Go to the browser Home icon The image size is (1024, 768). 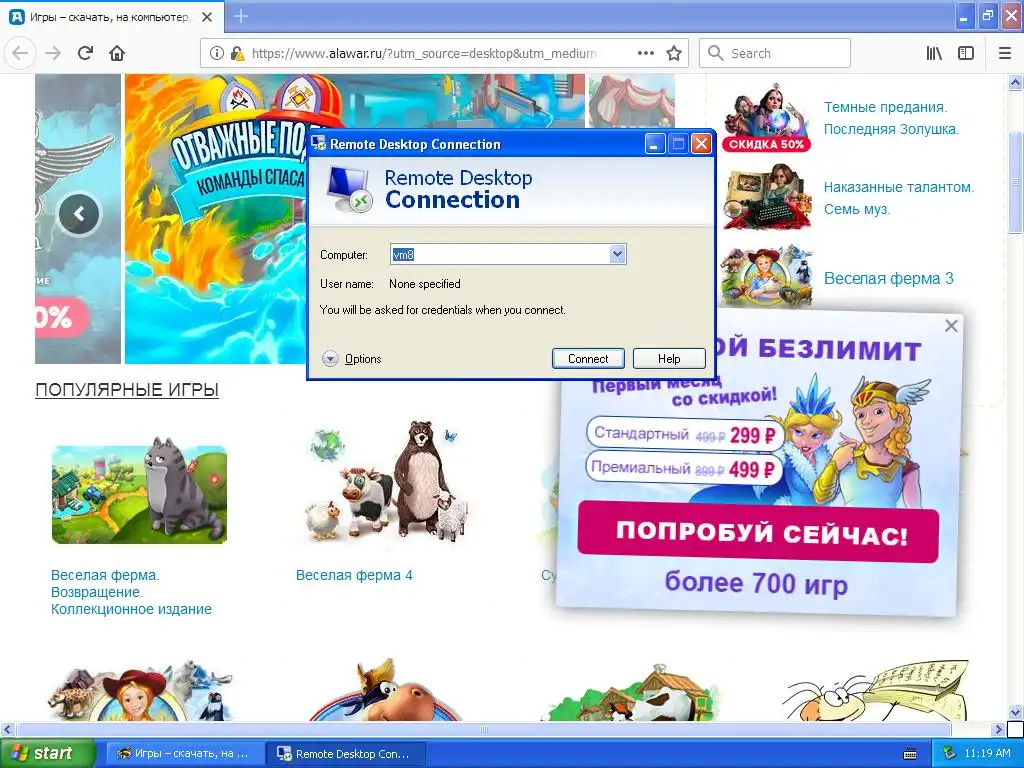tap(117, 53)
